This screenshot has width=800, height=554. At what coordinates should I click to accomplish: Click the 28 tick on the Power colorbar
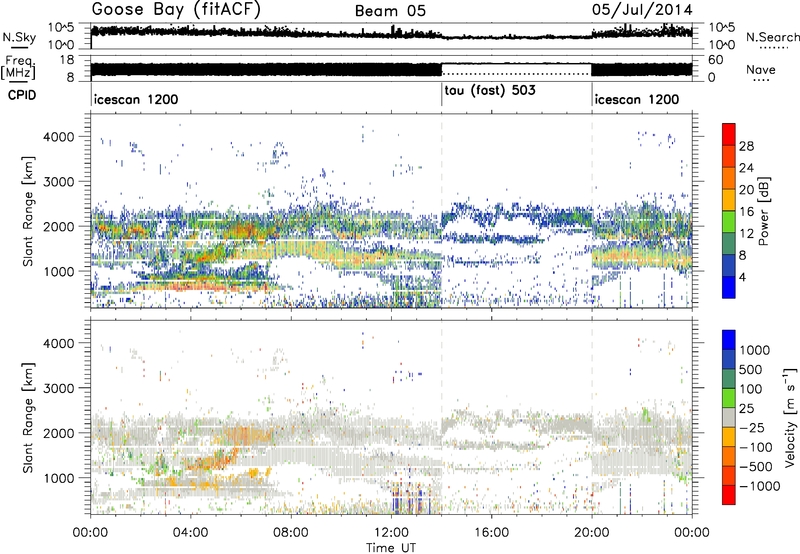(746, 146)
